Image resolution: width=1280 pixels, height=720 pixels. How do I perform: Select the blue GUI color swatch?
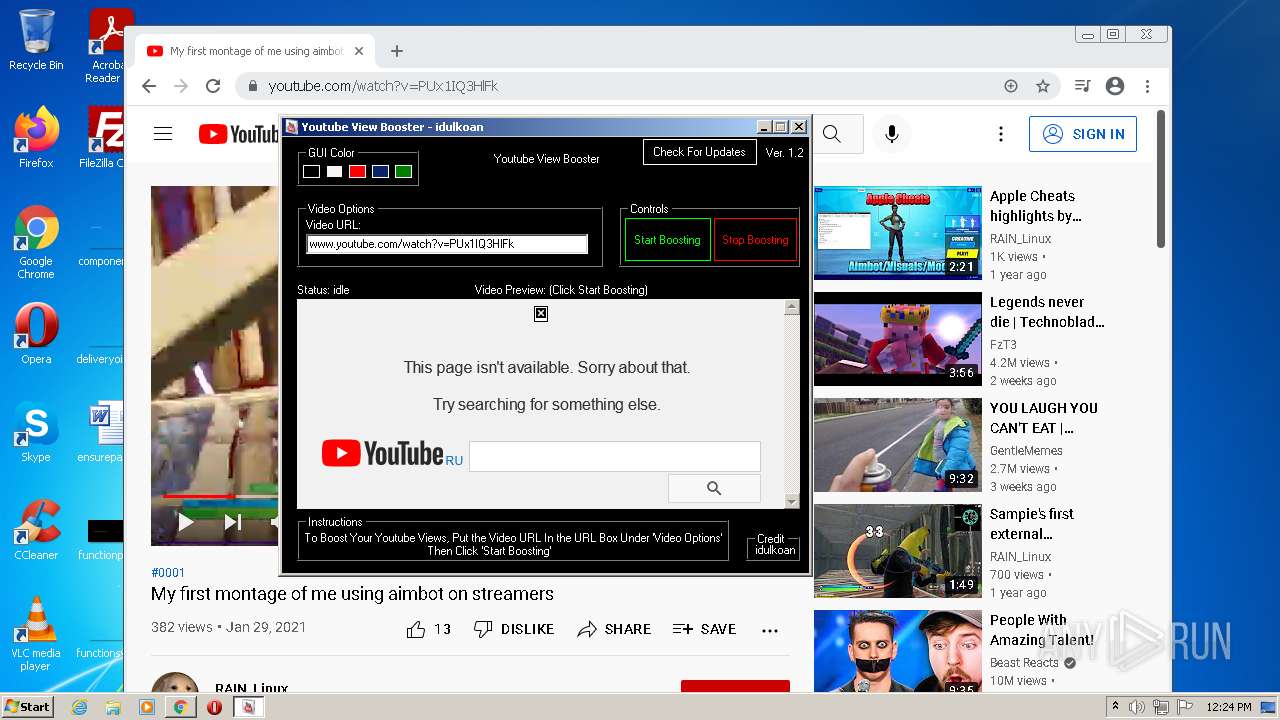(380, 172)
